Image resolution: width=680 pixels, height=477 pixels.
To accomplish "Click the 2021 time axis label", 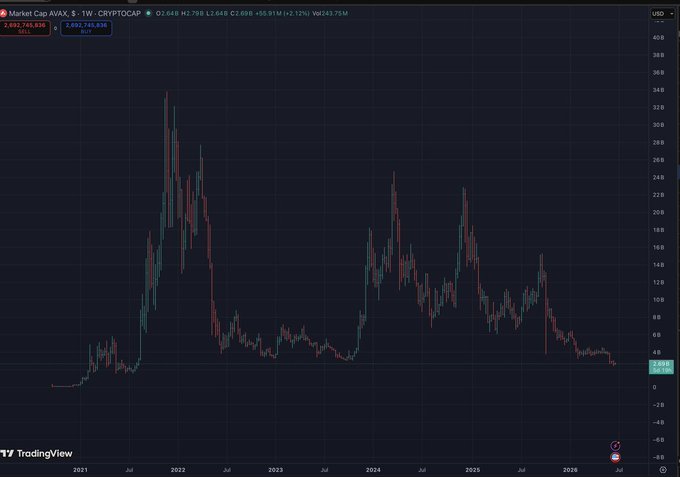I will click(x=80, y=470).
